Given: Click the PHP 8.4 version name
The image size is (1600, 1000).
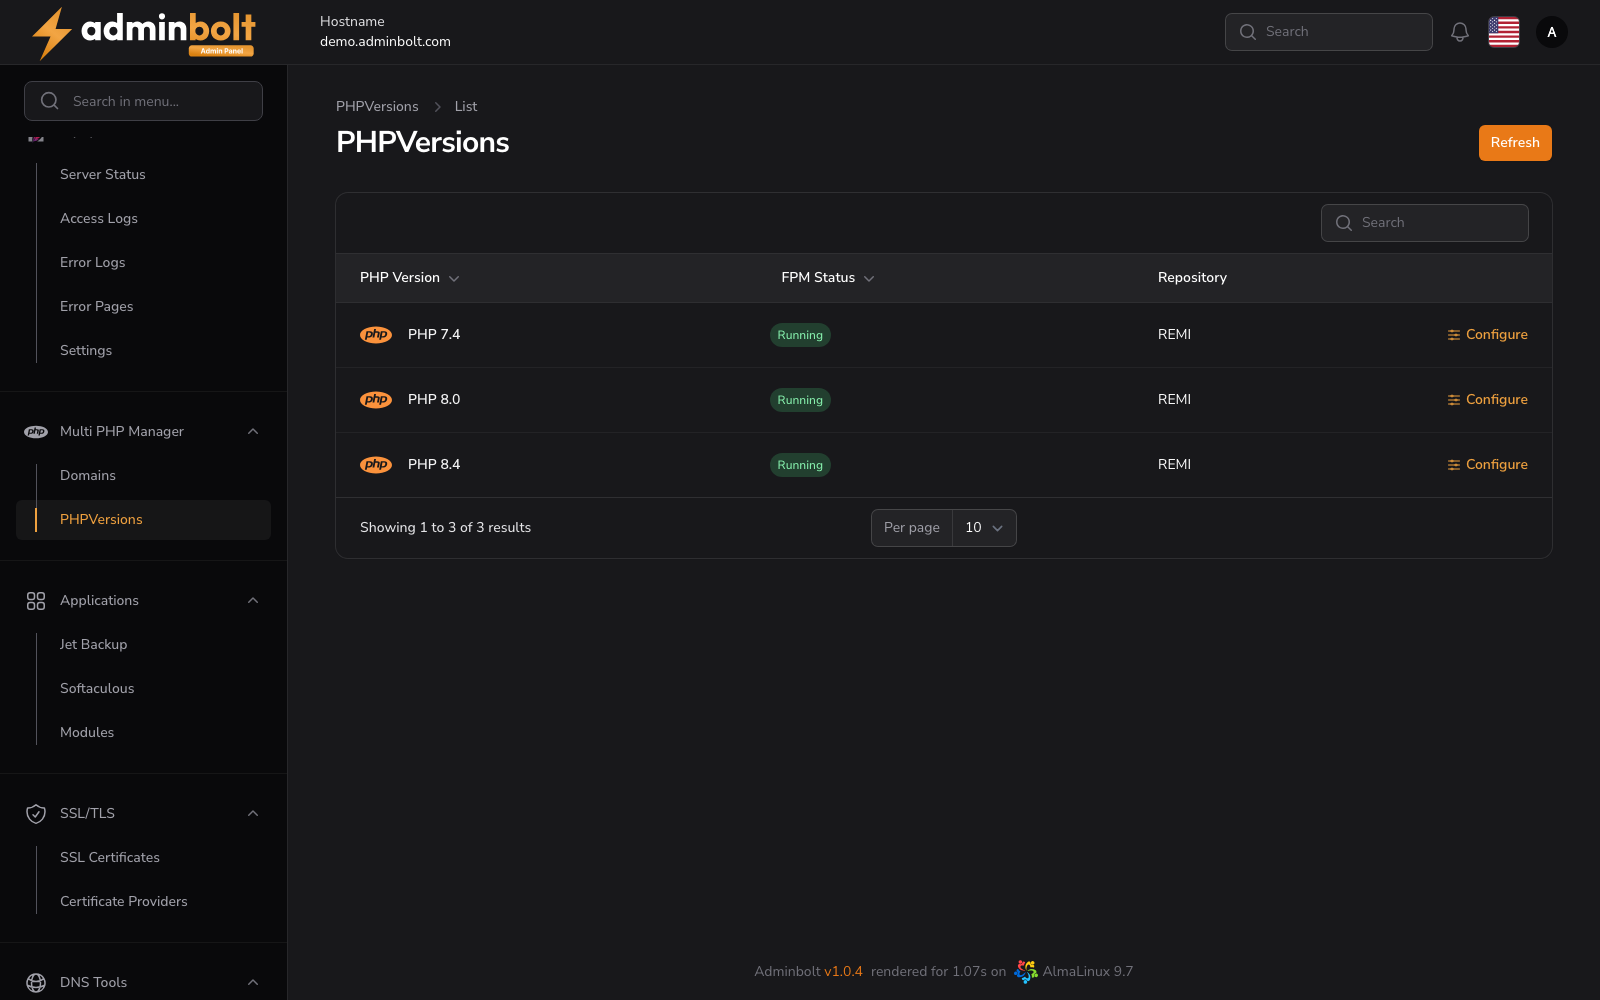Looking at the screenshot, I should 434,465.
